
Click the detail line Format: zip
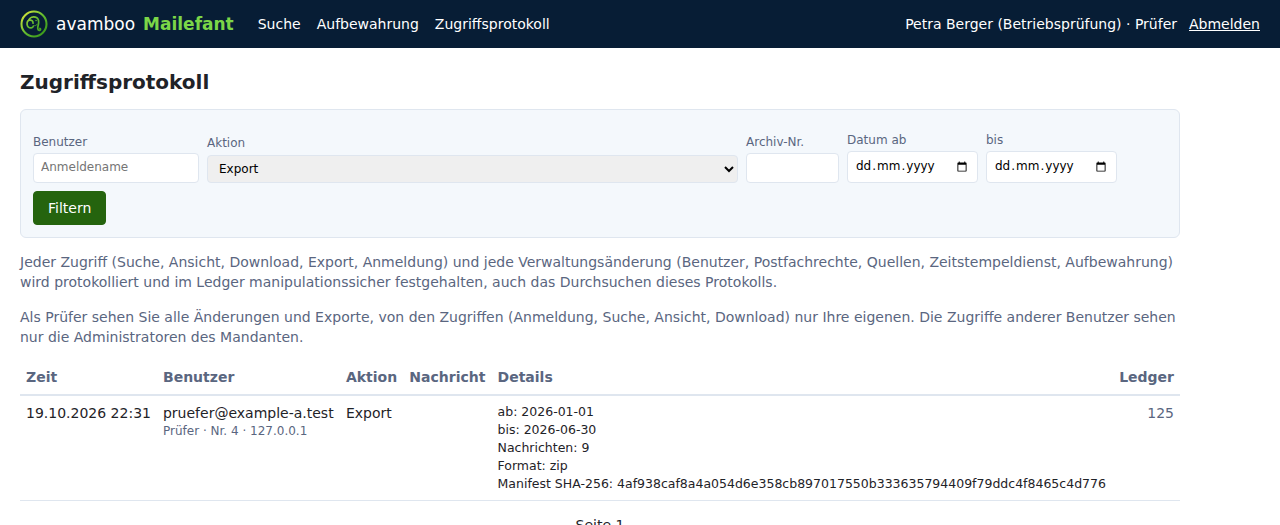(x=533, y=465)
